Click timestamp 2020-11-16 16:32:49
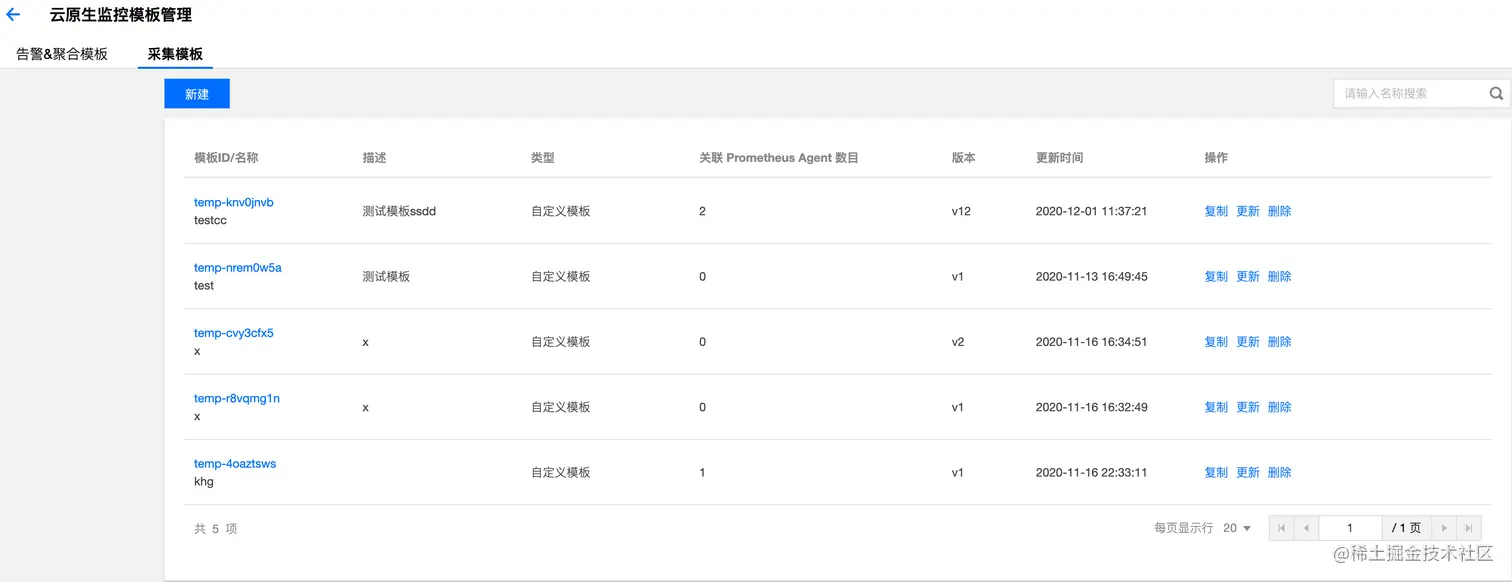This screenshot has height=582, width=1512. [1092, 407]
